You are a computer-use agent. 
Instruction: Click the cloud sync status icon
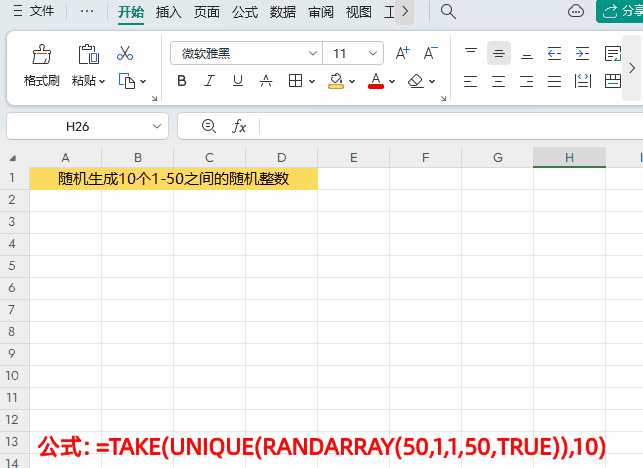[576, 11]
